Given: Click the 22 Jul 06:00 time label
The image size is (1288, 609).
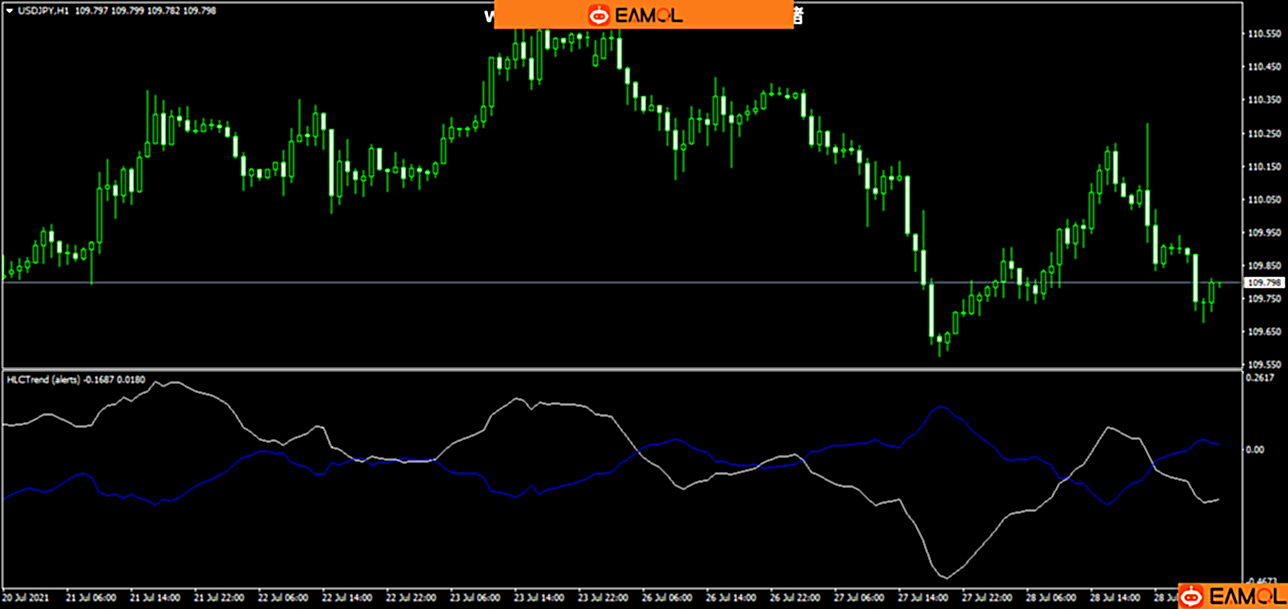Looking at the screenshot, I should [283, 598].
